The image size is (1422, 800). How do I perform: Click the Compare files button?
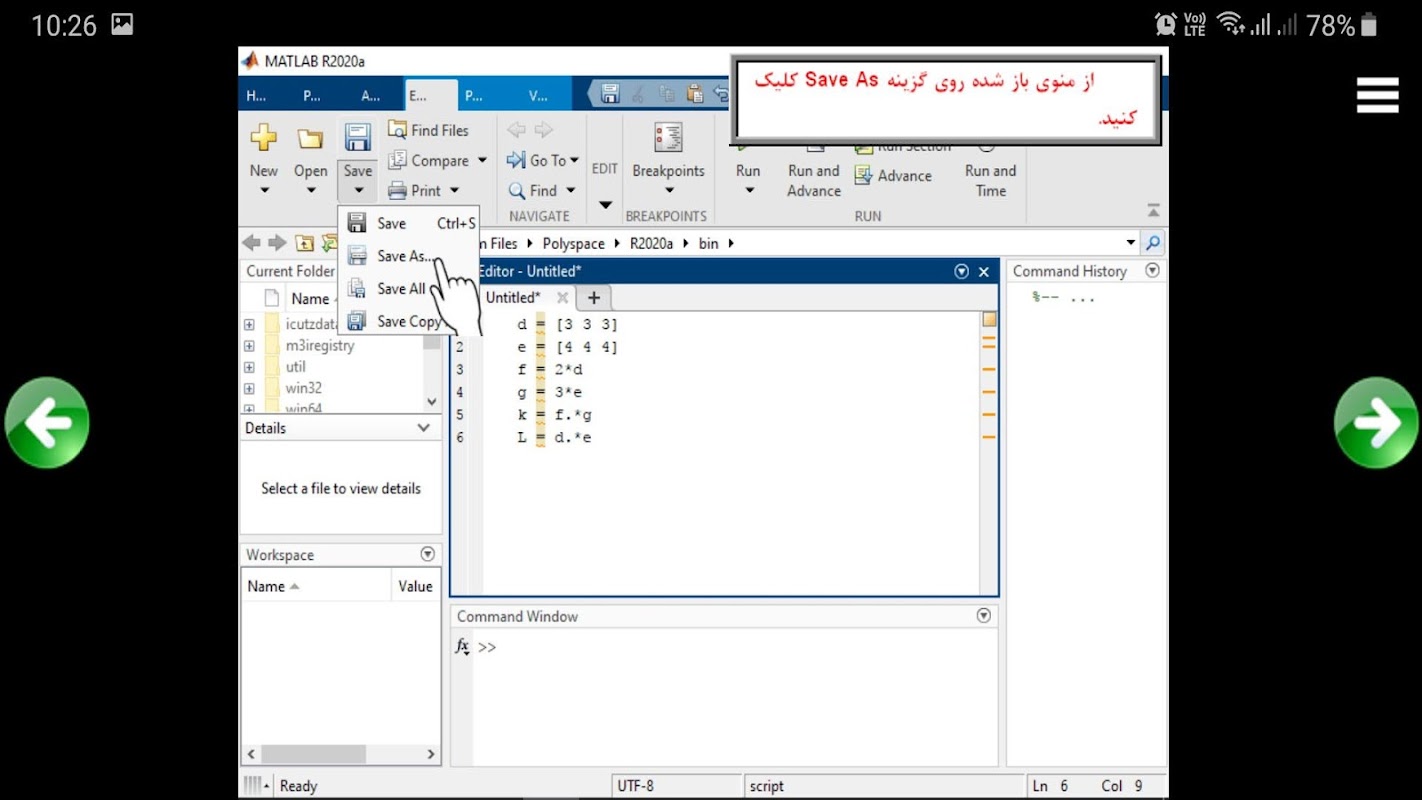(x=428, y=160)
